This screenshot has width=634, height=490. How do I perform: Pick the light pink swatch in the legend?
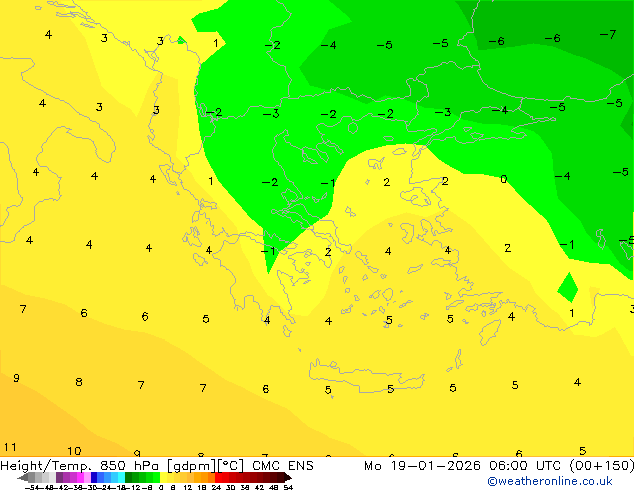point(87,478)
